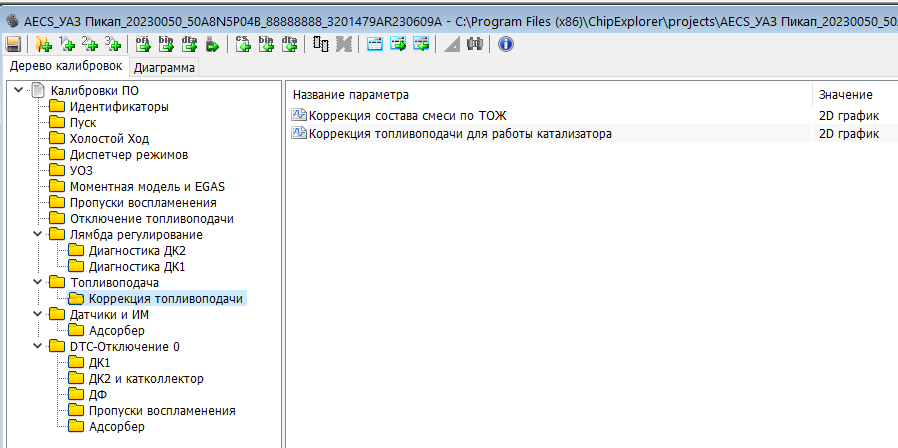898x448 pixels.
Task: Collapse the Лямбда регулирование tree branch
Action: click(x=38, y=235)
